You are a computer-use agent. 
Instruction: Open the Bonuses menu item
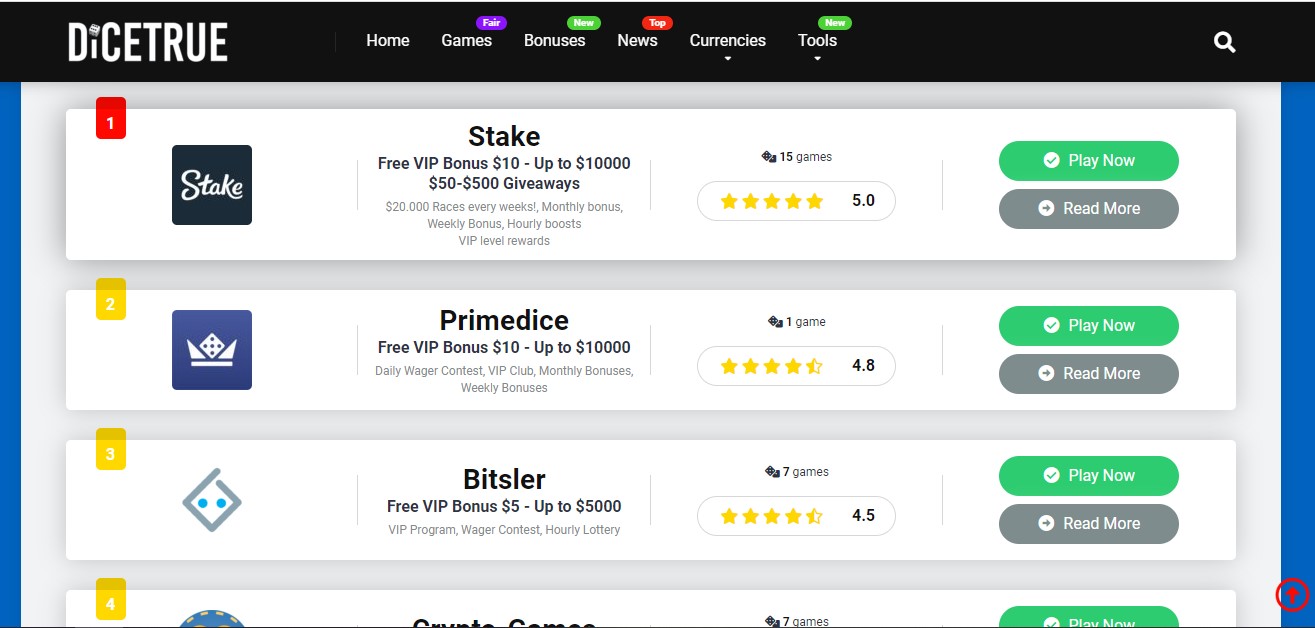[555, 41]
